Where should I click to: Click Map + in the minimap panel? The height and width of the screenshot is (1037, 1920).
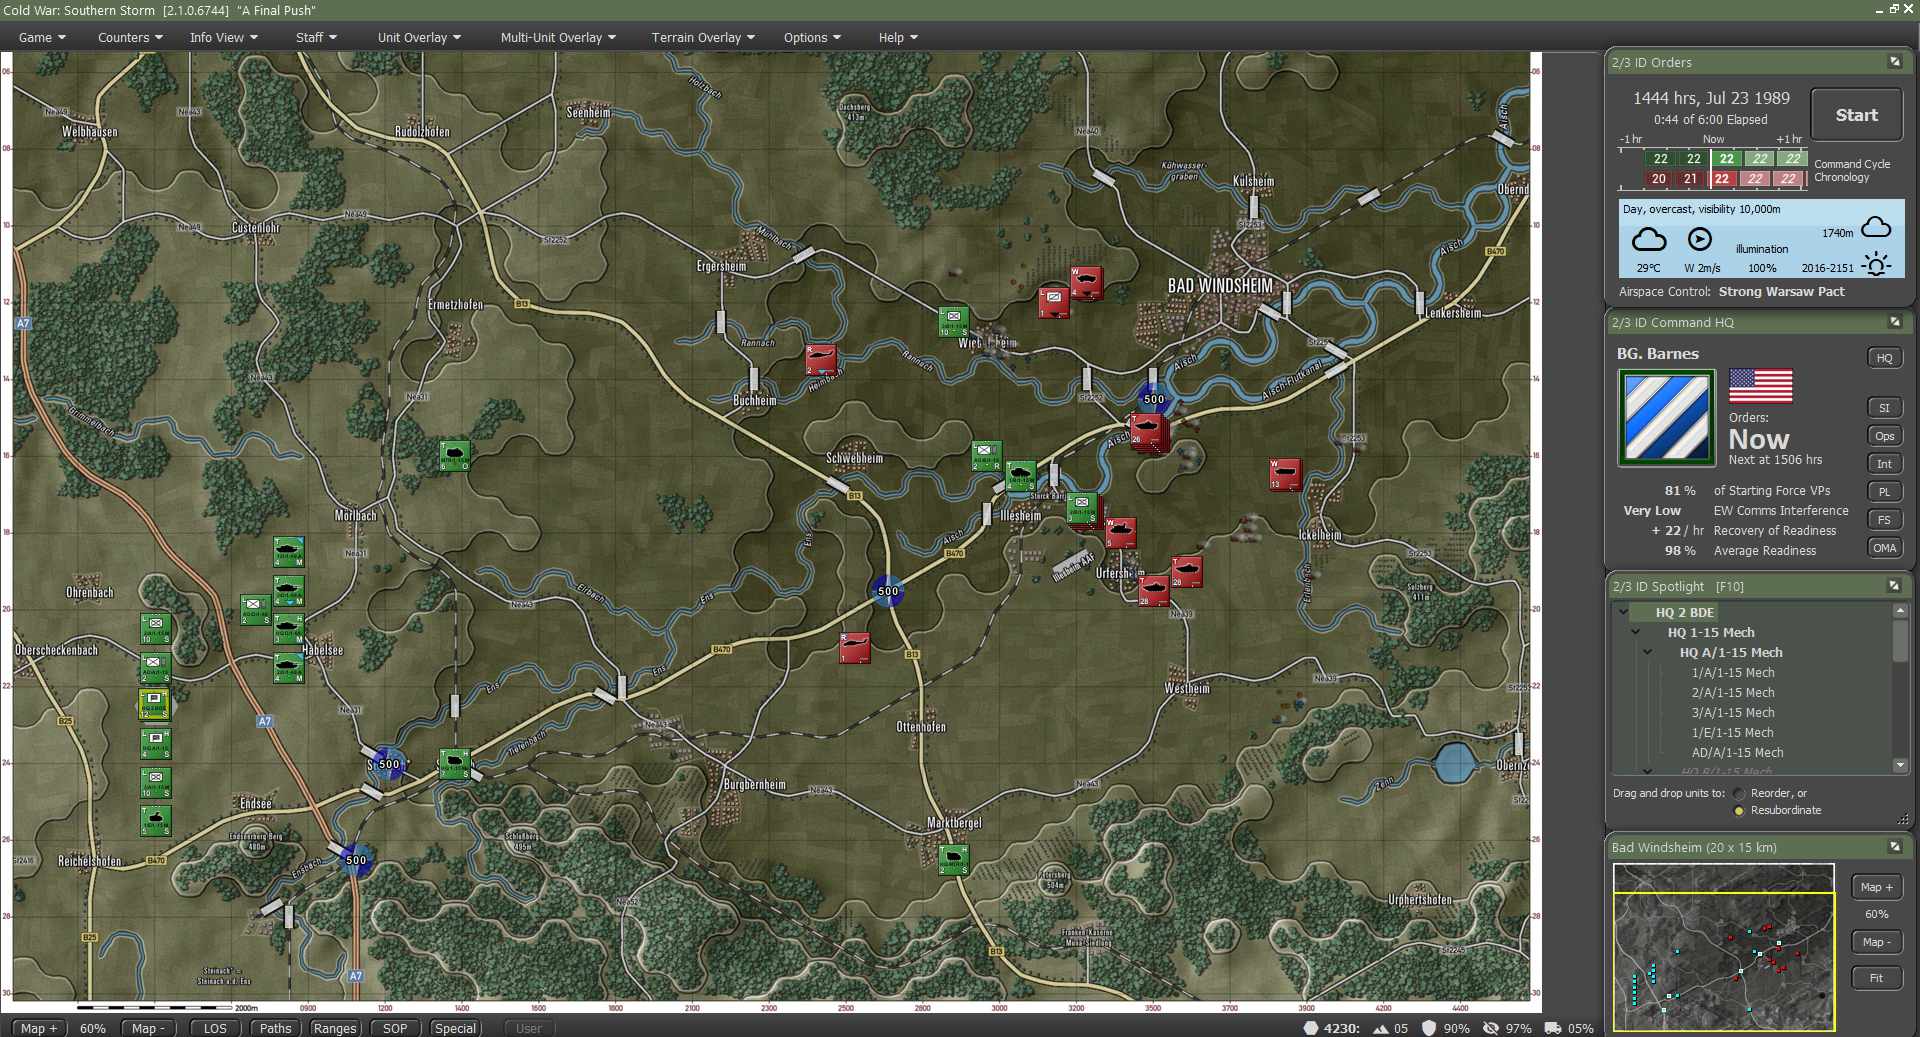point(1876,887)
